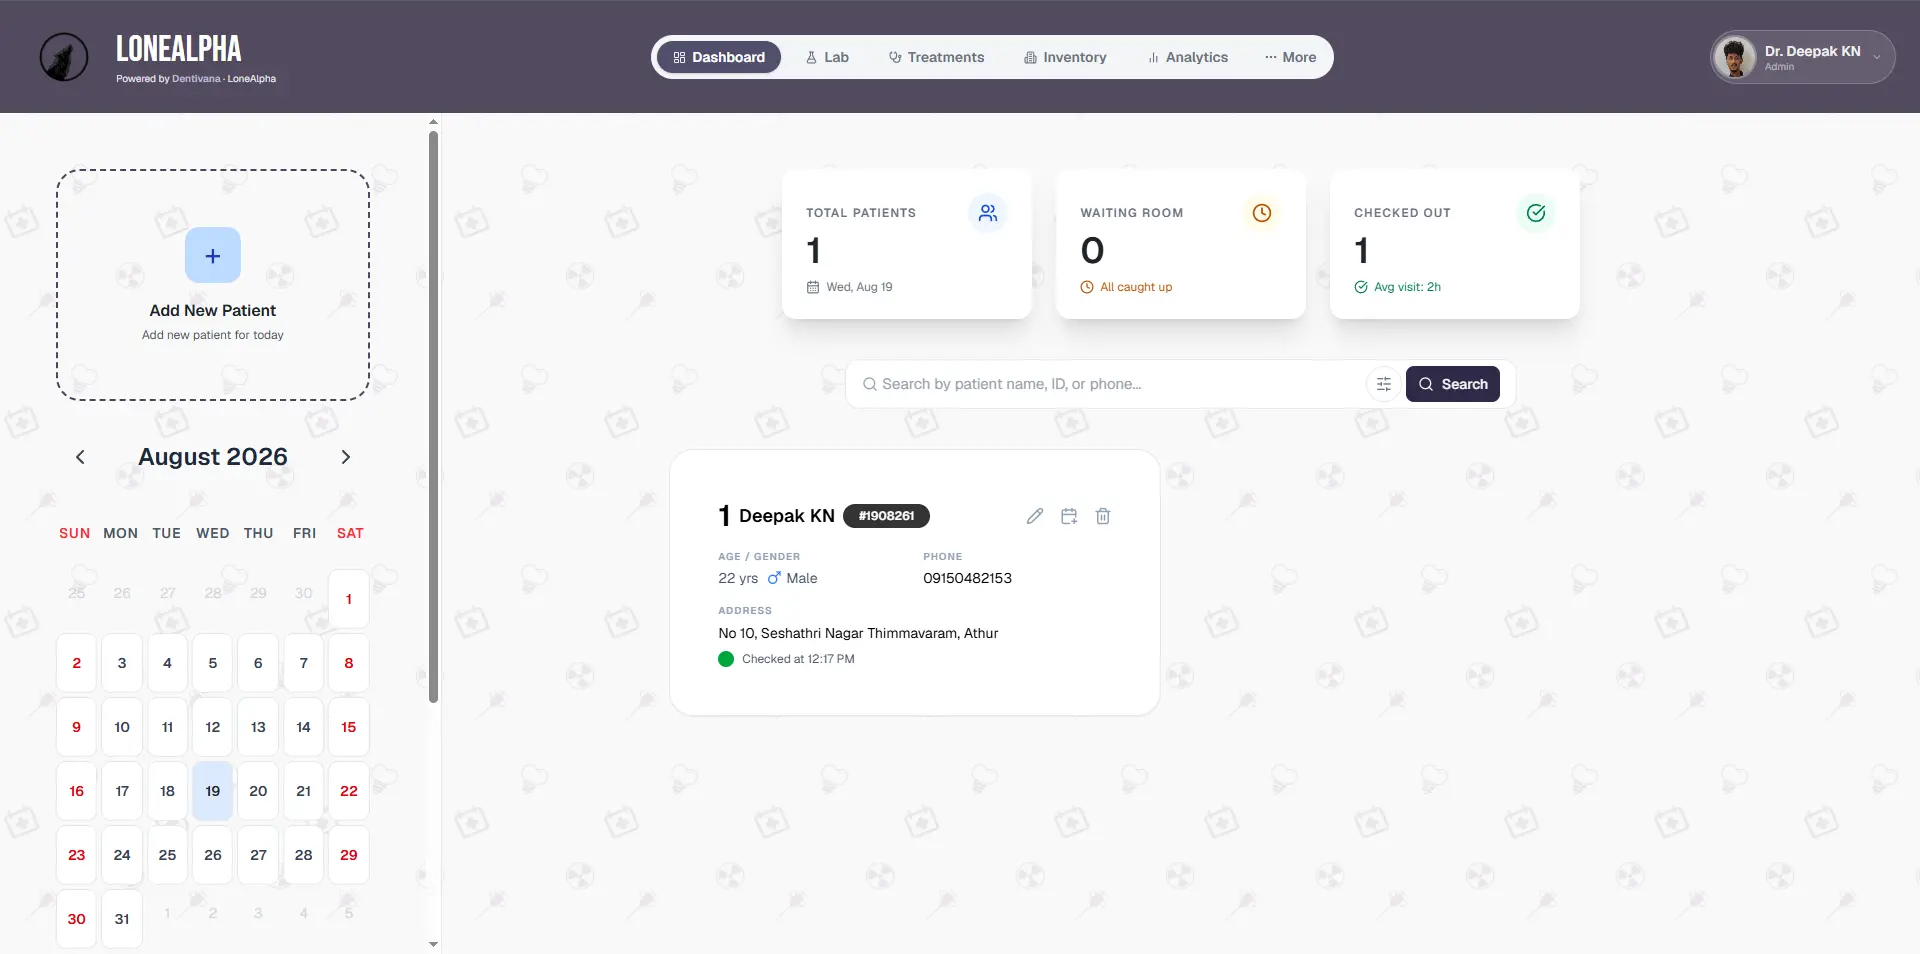The width and height of the screenshot is (1920, 954).
Task: Select August 31 in the calendar
Action: [122, 919]
